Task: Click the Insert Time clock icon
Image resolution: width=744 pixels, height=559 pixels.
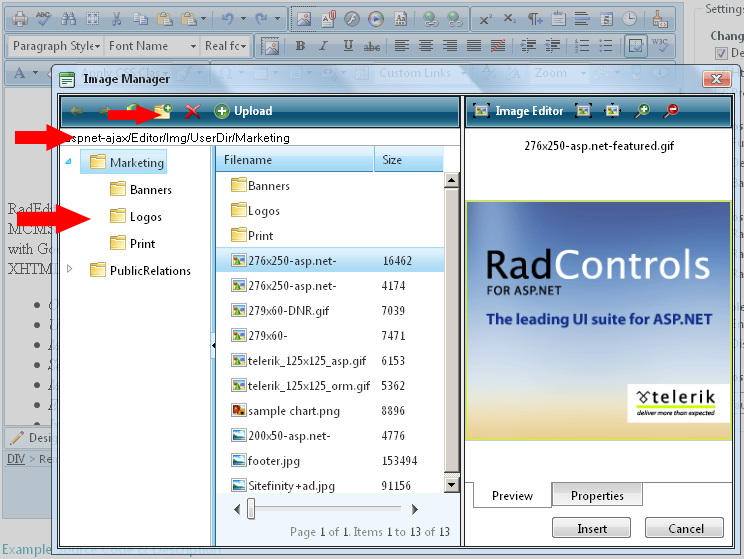Action: (x=630, y=19)
